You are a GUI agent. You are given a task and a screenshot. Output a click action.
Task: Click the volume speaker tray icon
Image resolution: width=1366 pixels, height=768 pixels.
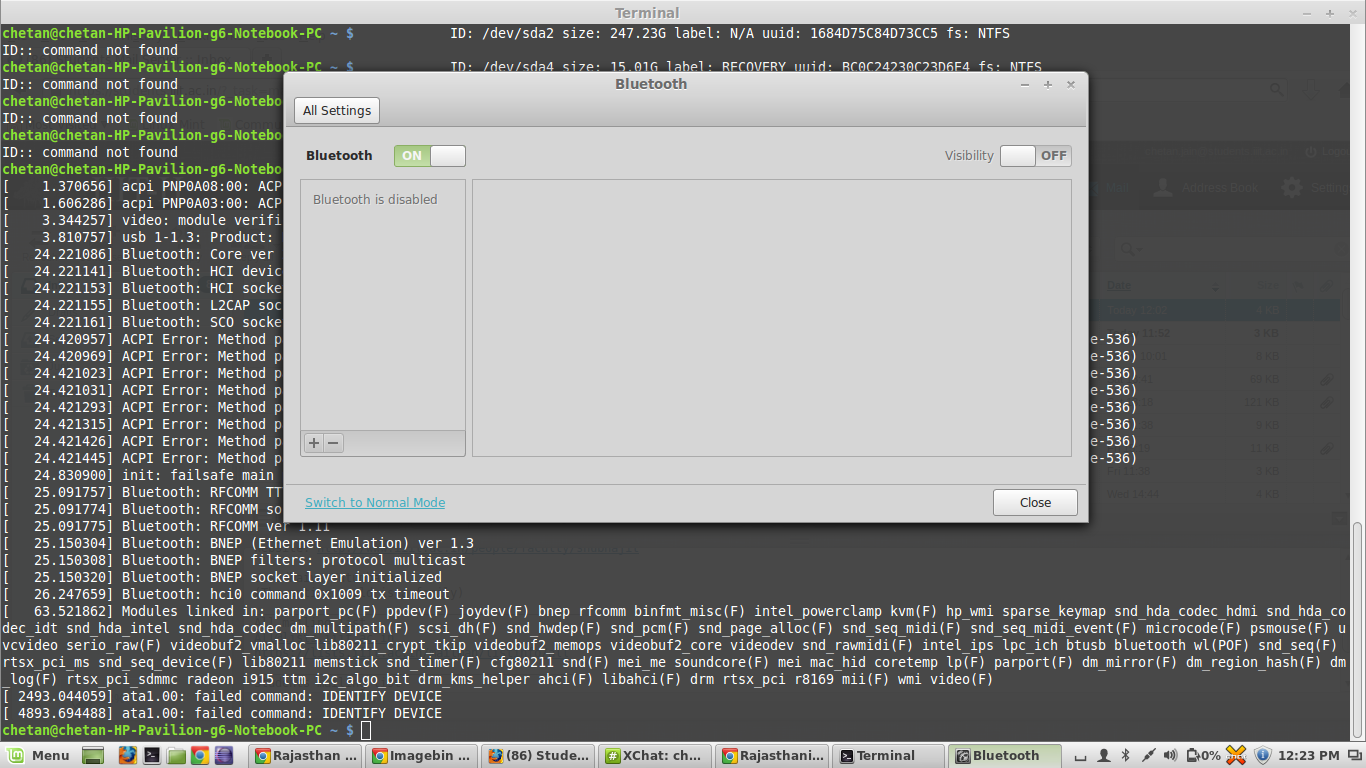click(1170, 755)
